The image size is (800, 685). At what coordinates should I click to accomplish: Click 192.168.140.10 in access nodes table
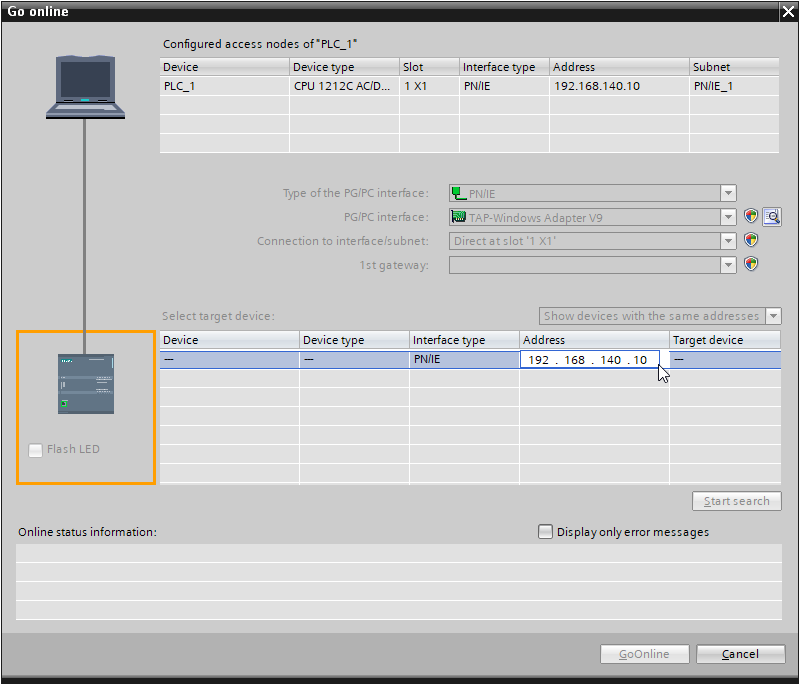pyautogui.click(x=619, y=86)
